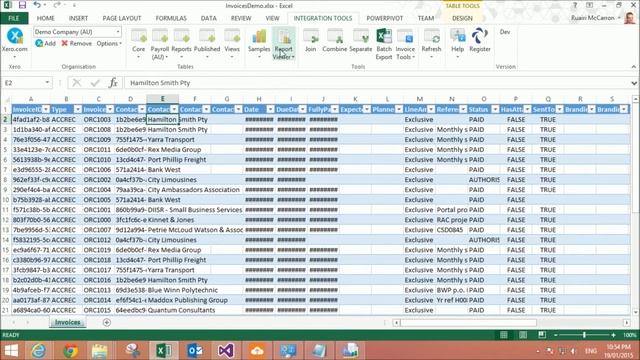Viewport: 640px width, 360px height.
Task: Open Windows Start button
Action: tap(11, 351)
